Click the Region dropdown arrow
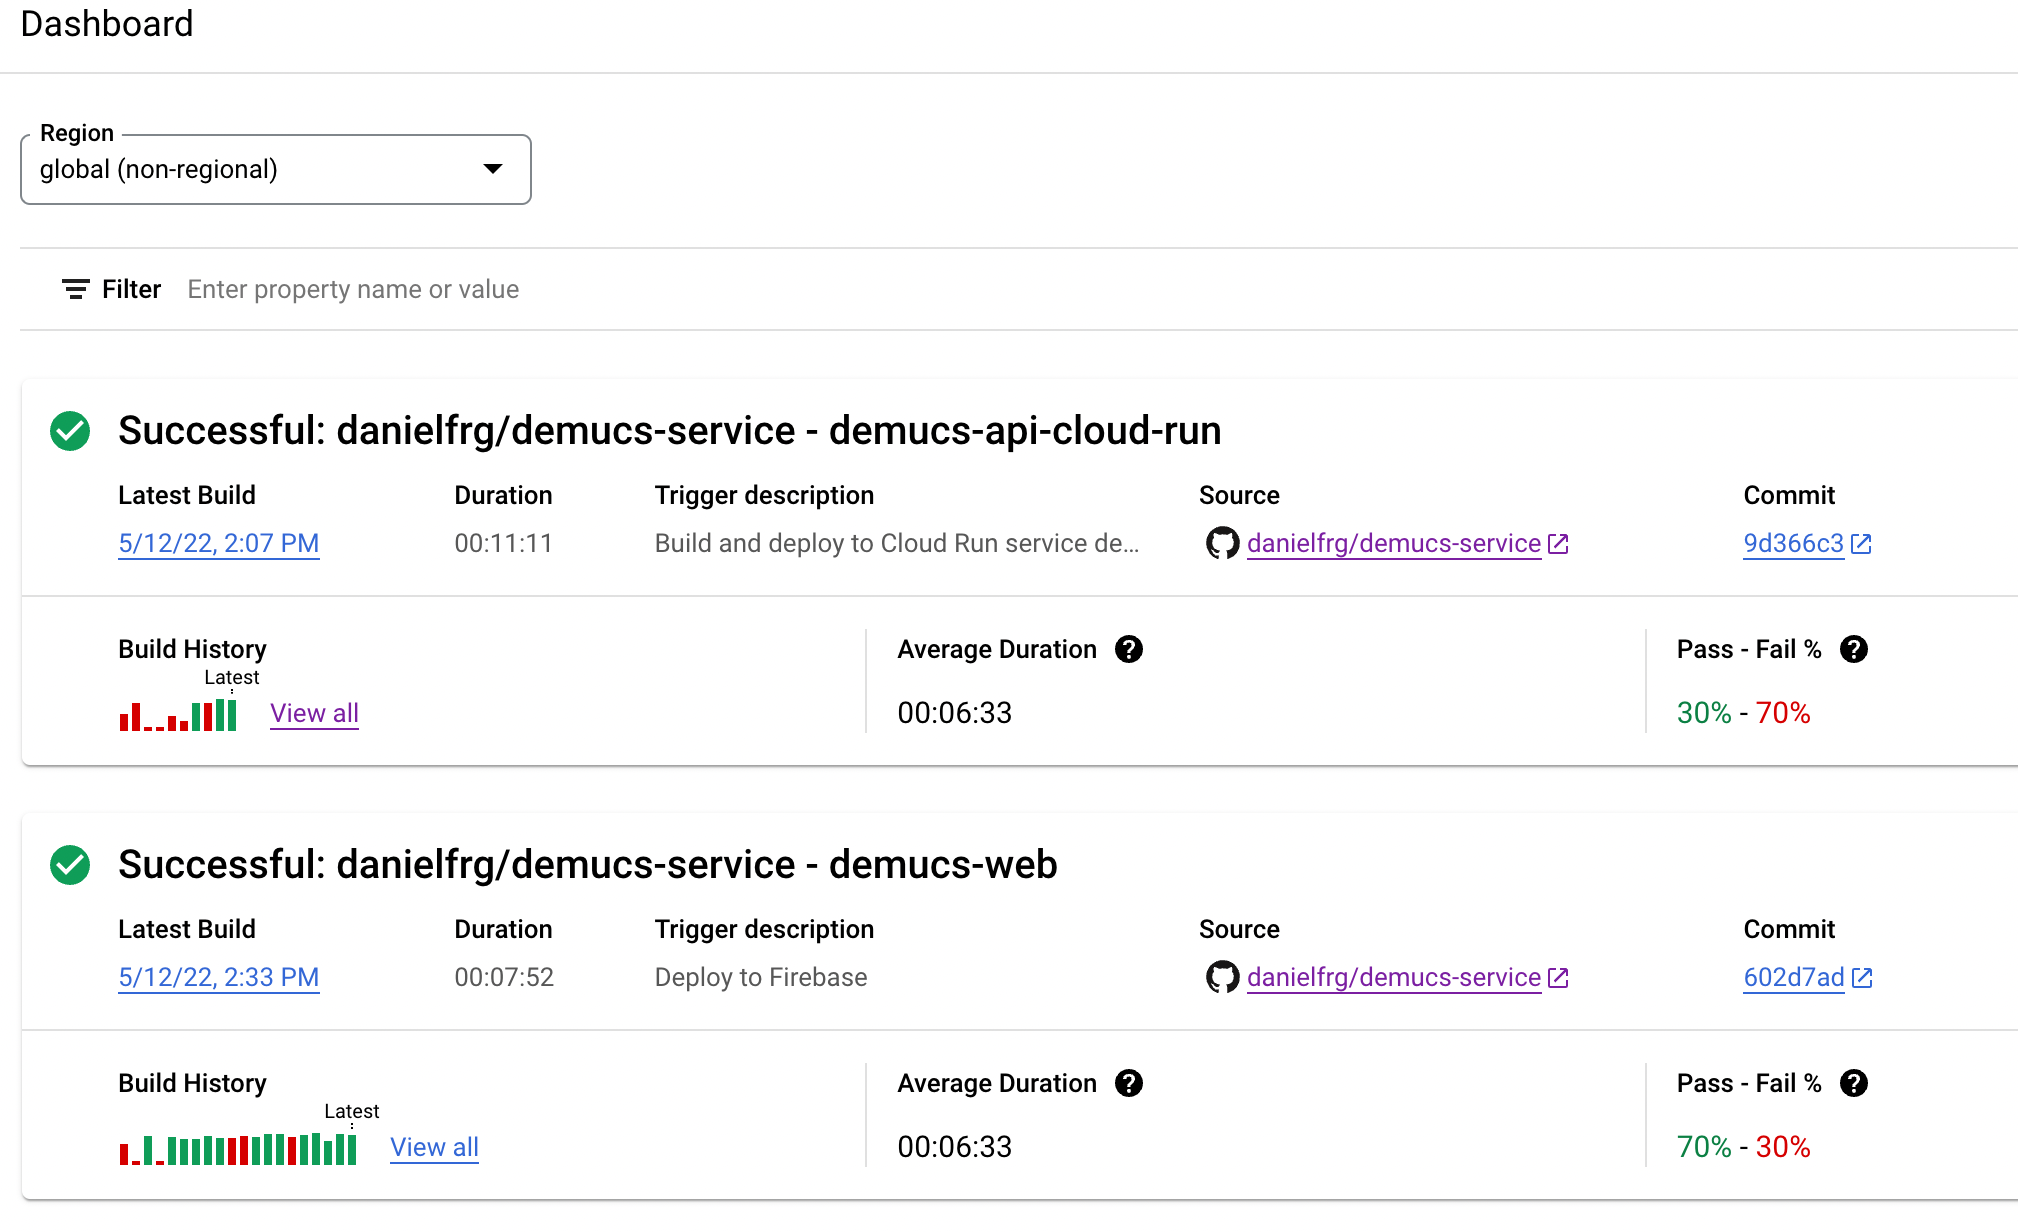2018x1232 pixels. [492, 169]
